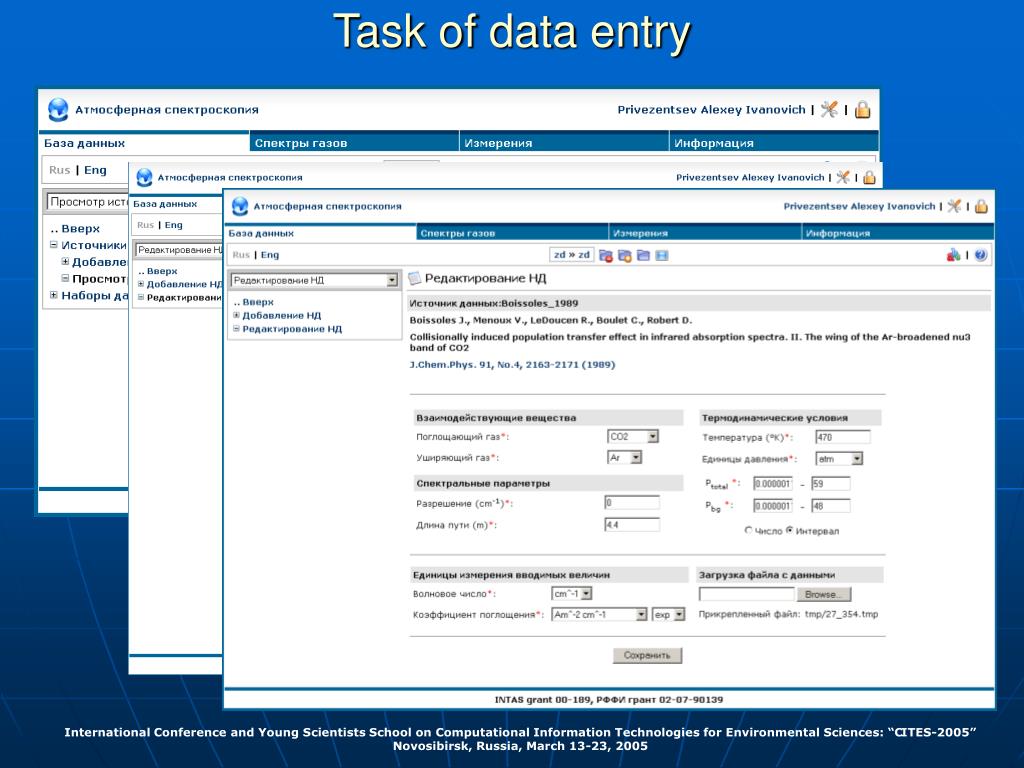
Task: Click the Длина пути field showing 4.4
Action: coord(632,524)
